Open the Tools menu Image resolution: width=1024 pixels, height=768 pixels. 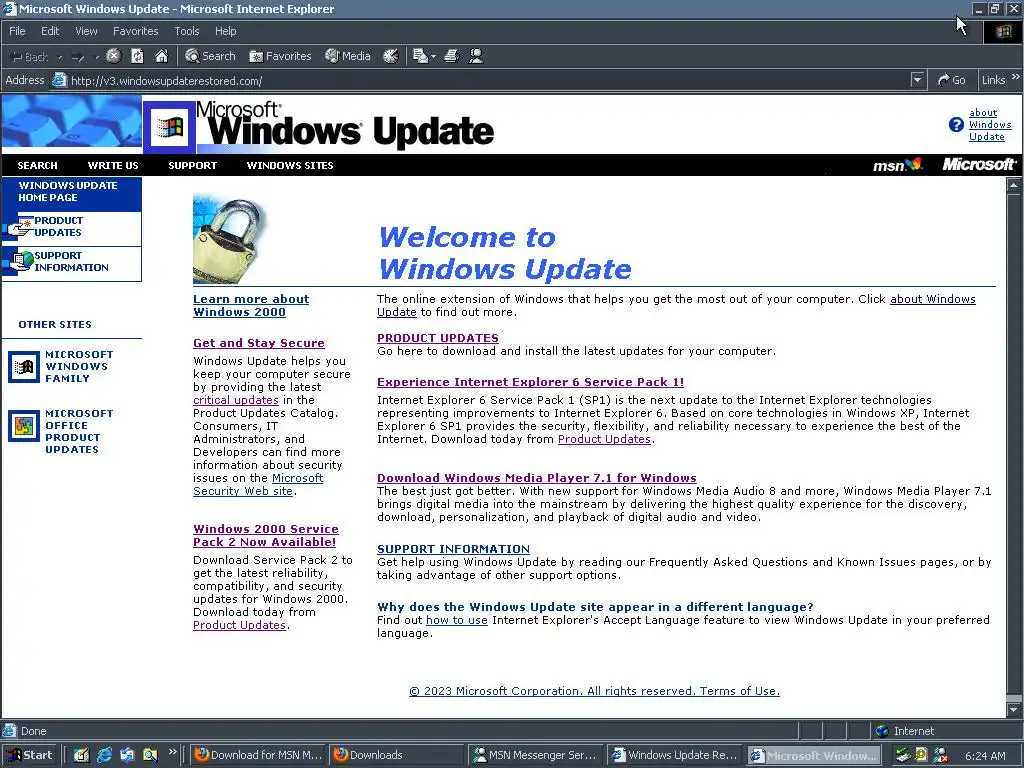[187, 31]
